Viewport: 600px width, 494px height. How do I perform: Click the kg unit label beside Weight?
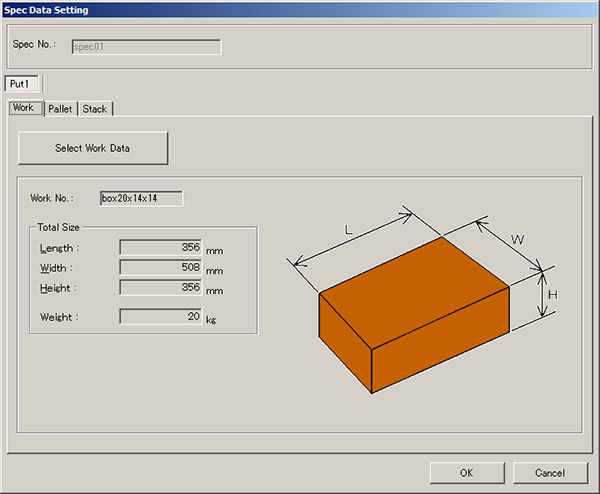click(x=211, y=319)
